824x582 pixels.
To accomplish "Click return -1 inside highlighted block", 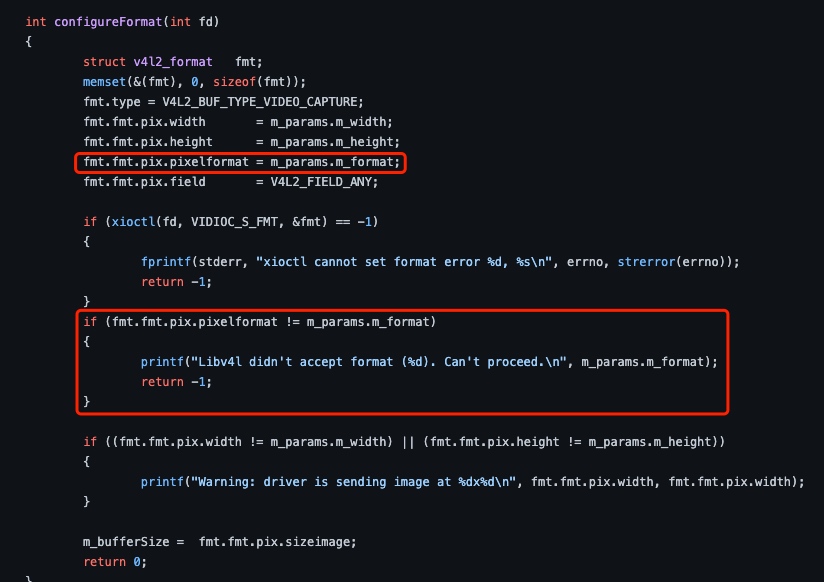I will click(176, 382).
